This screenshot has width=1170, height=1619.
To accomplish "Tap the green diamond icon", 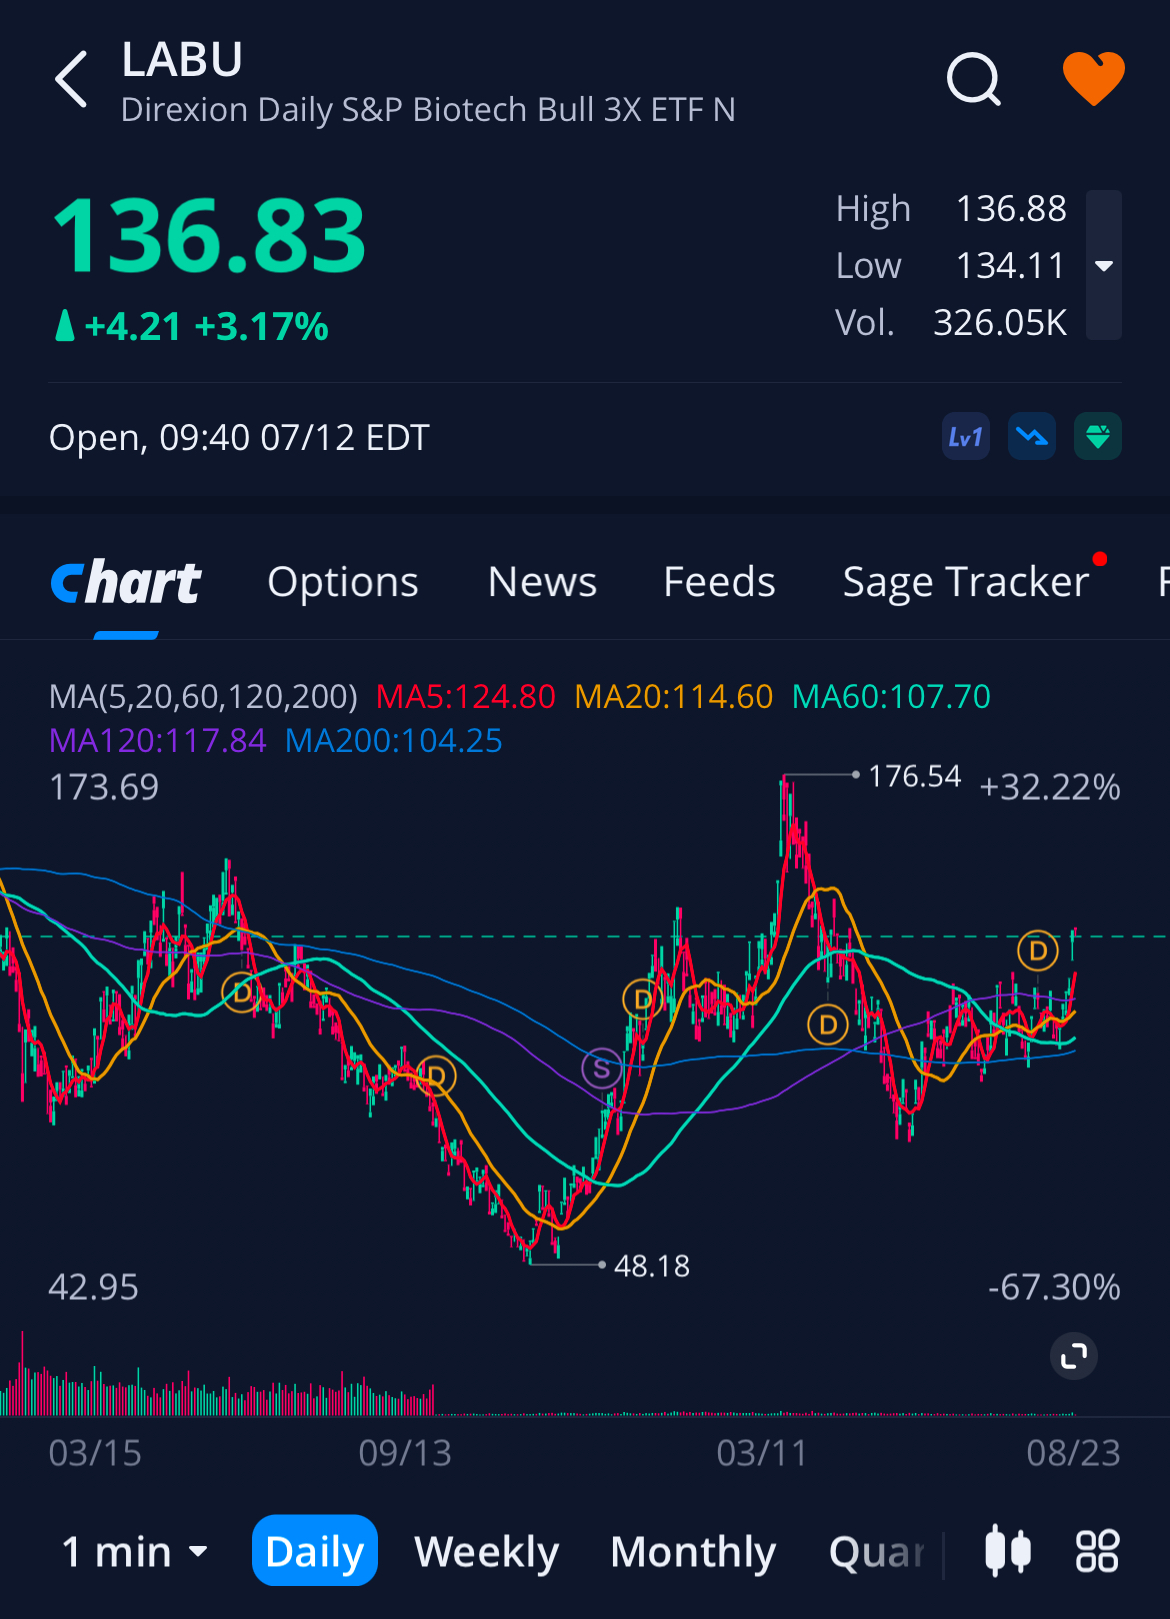I will coord(1098,437).
